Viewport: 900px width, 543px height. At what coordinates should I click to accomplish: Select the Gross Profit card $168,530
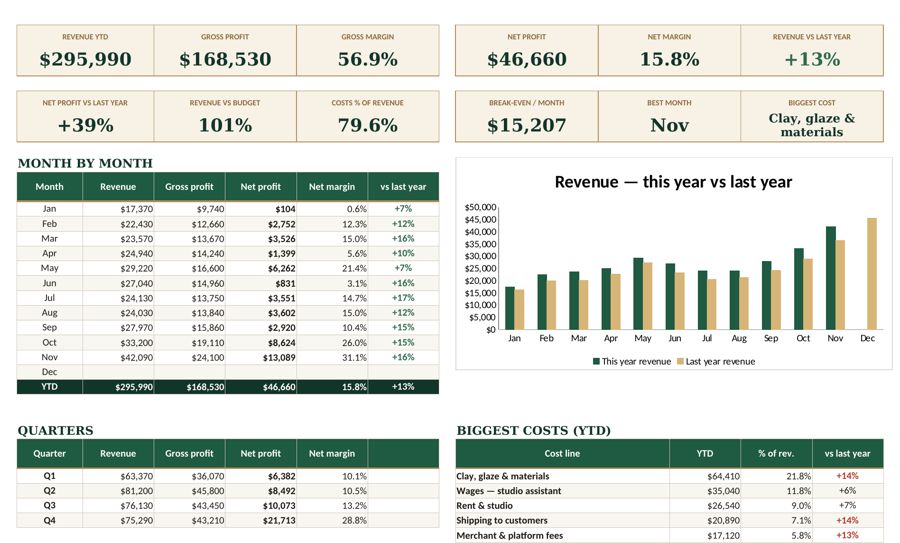(x=225, y=59)
